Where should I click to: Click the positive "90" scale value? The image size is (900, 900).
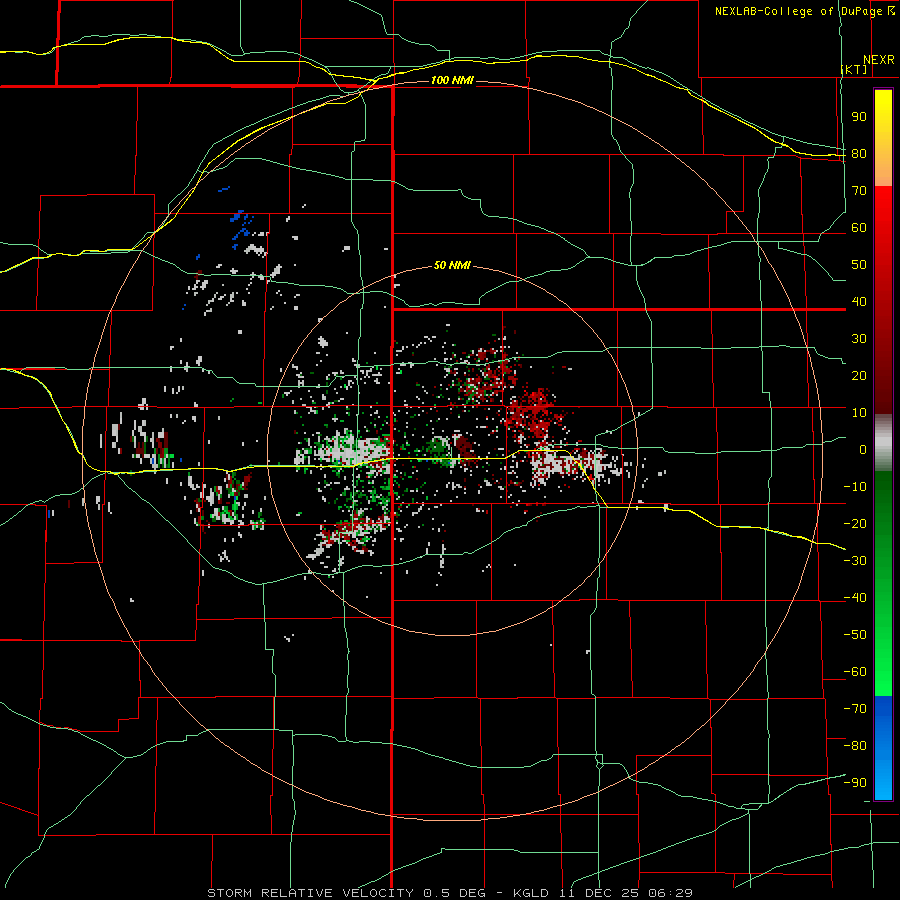click(x=859, y=117)
